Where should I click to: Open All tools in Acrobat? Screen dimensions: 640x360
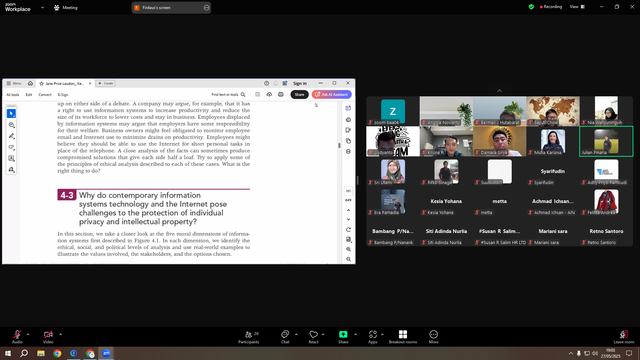coord(13,95)
